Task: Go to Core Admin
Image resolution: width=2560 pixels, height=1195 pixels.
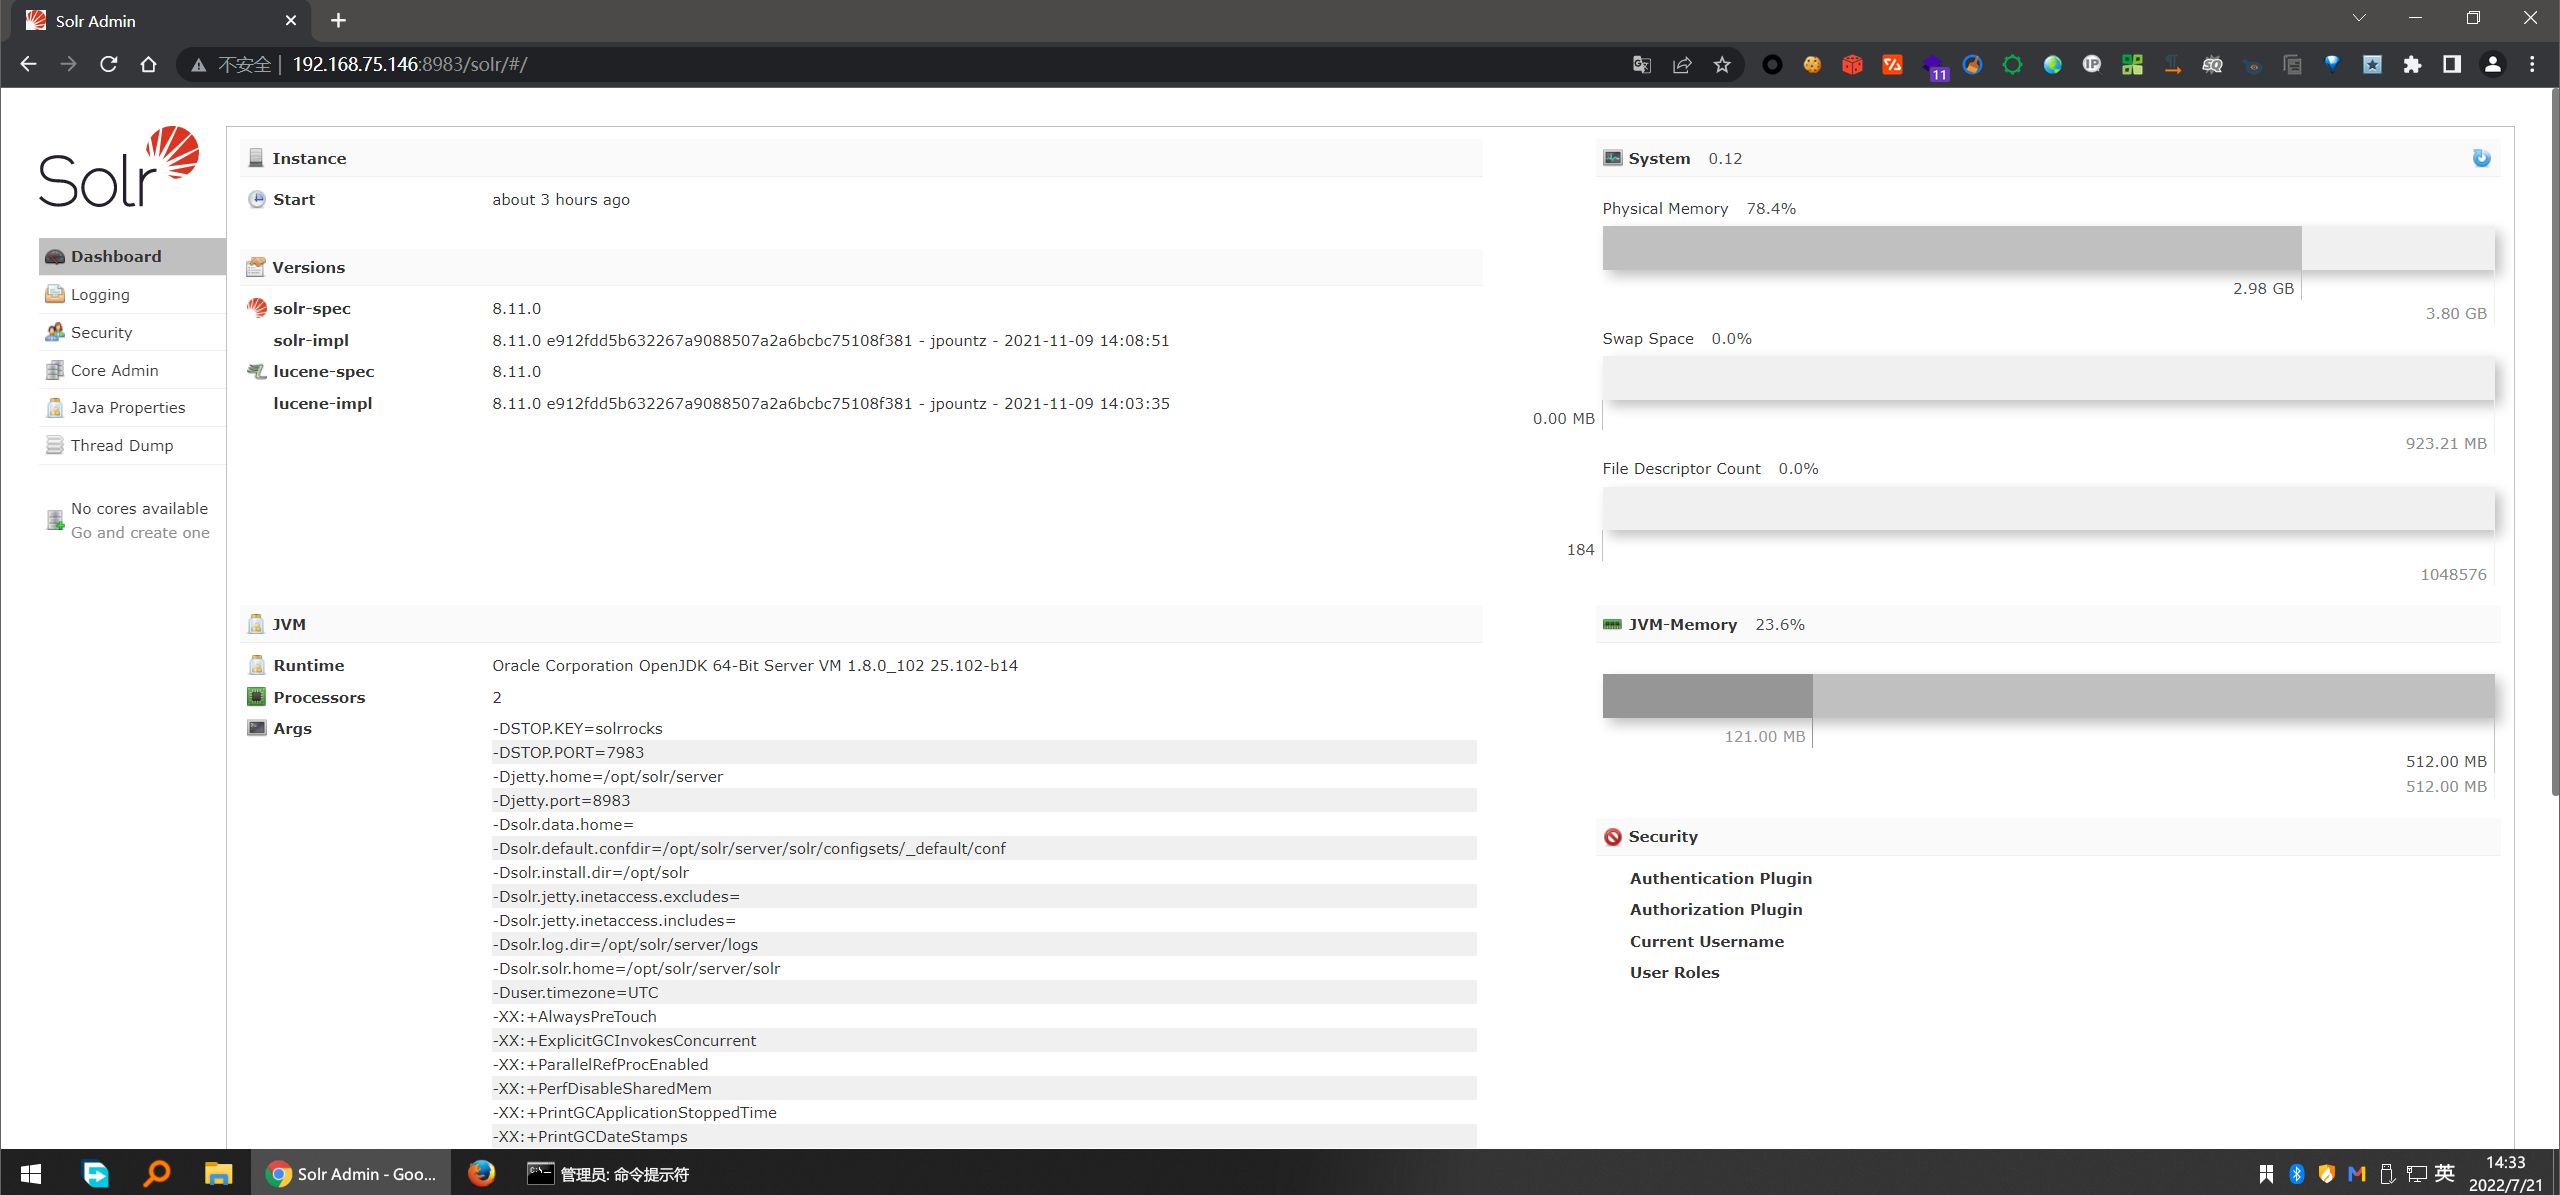Action: pos(132,370)
